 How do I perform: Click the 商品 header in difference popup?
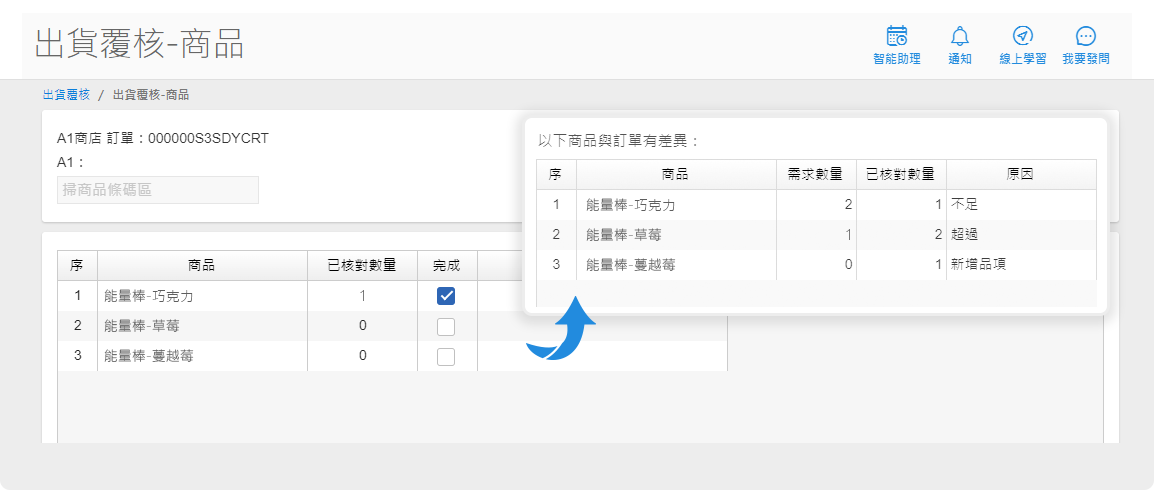[676, 174]
